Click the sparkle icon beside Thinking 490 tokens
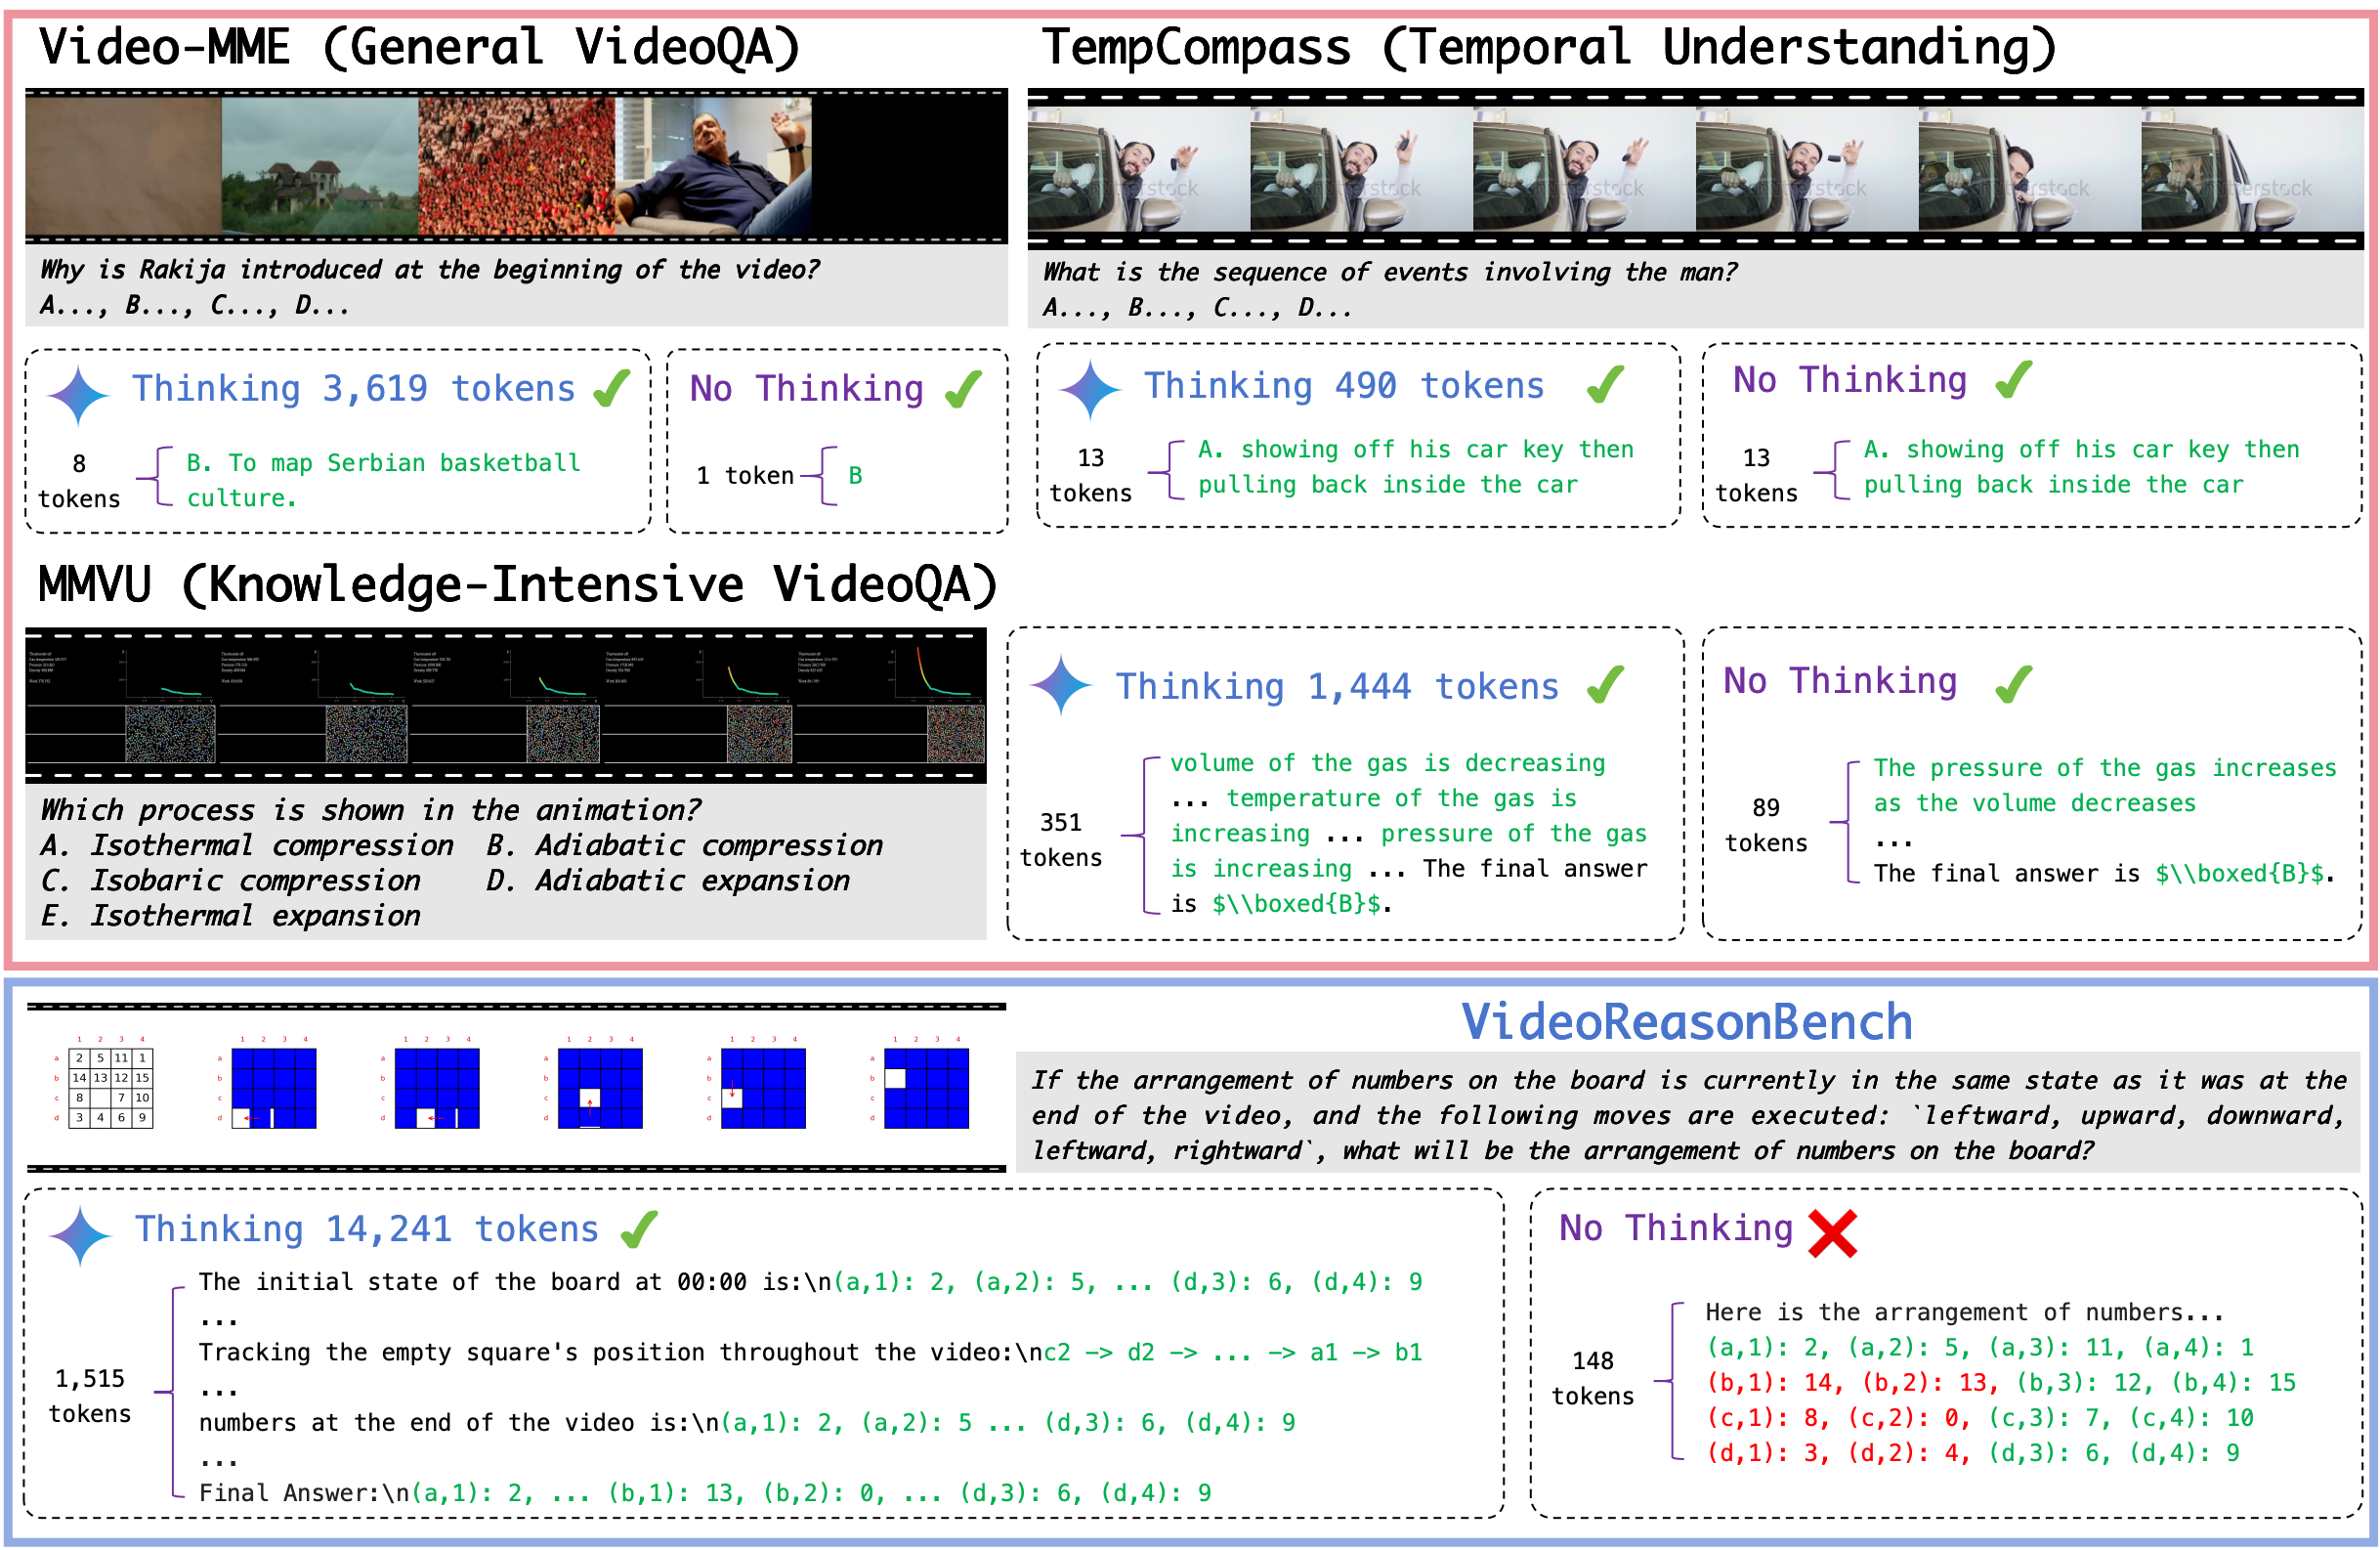Image resolution: width=2380 pixels, height=1550 pixels. point(1090,390)
